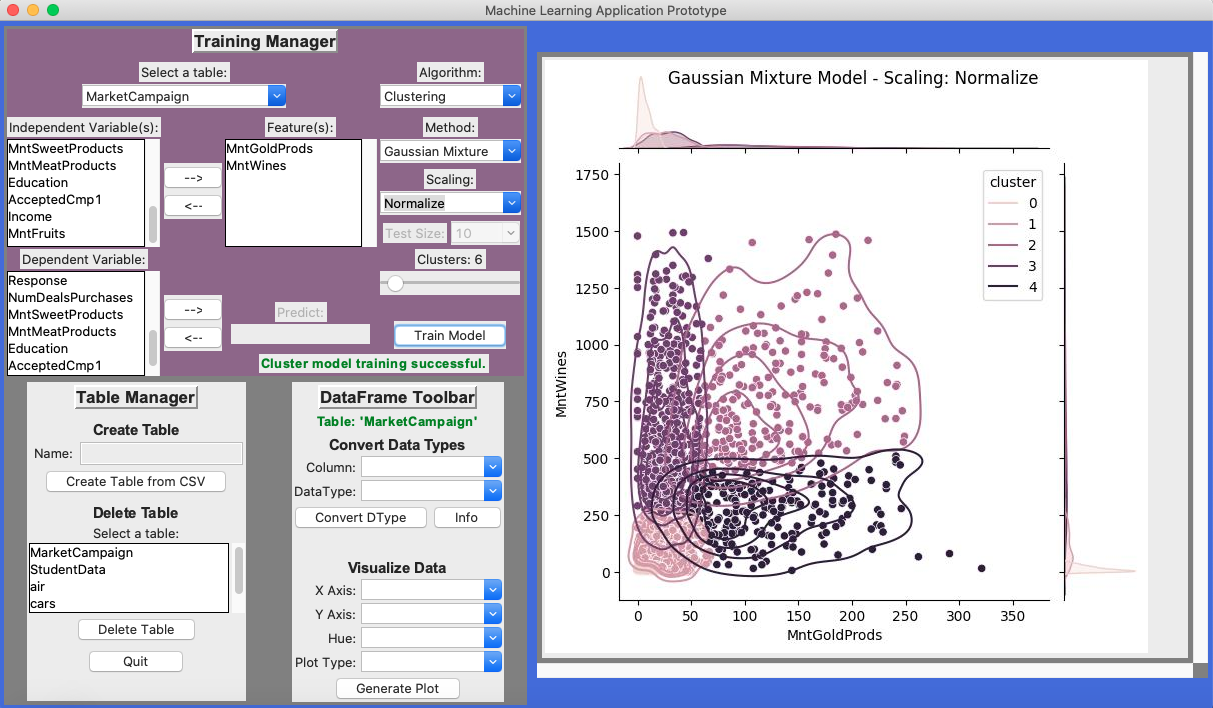Click the Info button

[x=467, y=517]
